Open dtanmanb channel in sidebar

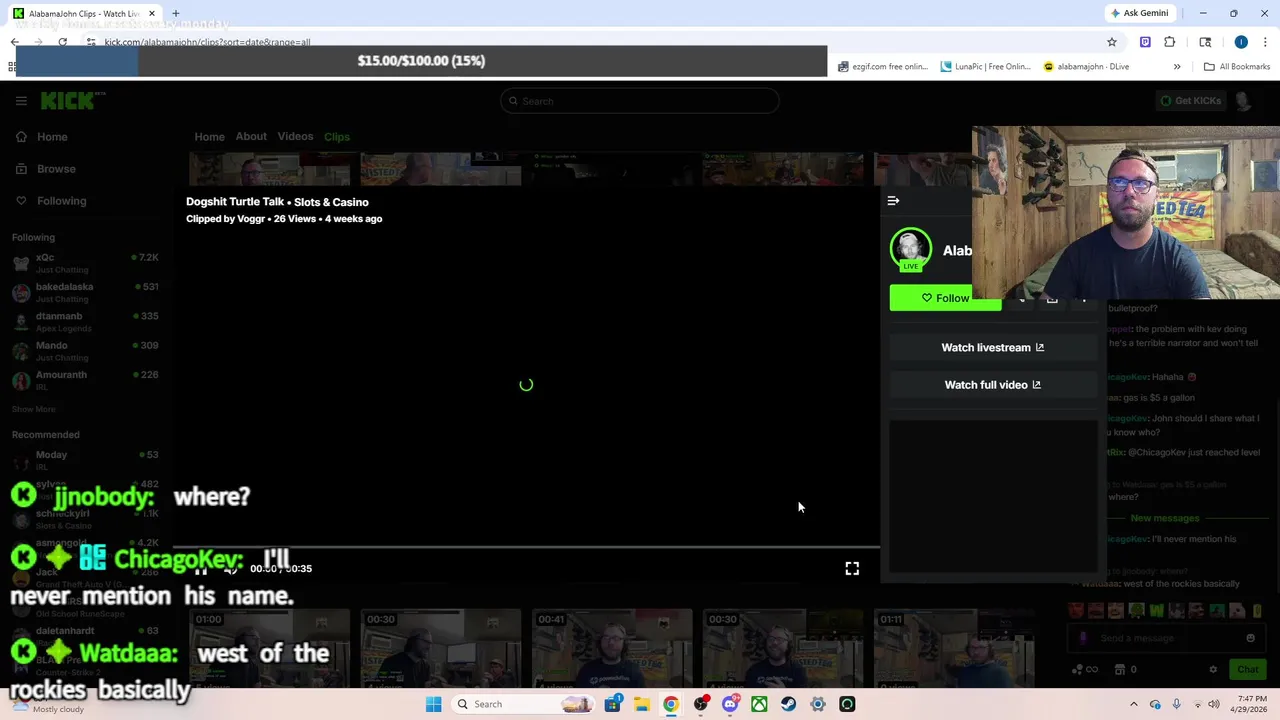(85, 321)
